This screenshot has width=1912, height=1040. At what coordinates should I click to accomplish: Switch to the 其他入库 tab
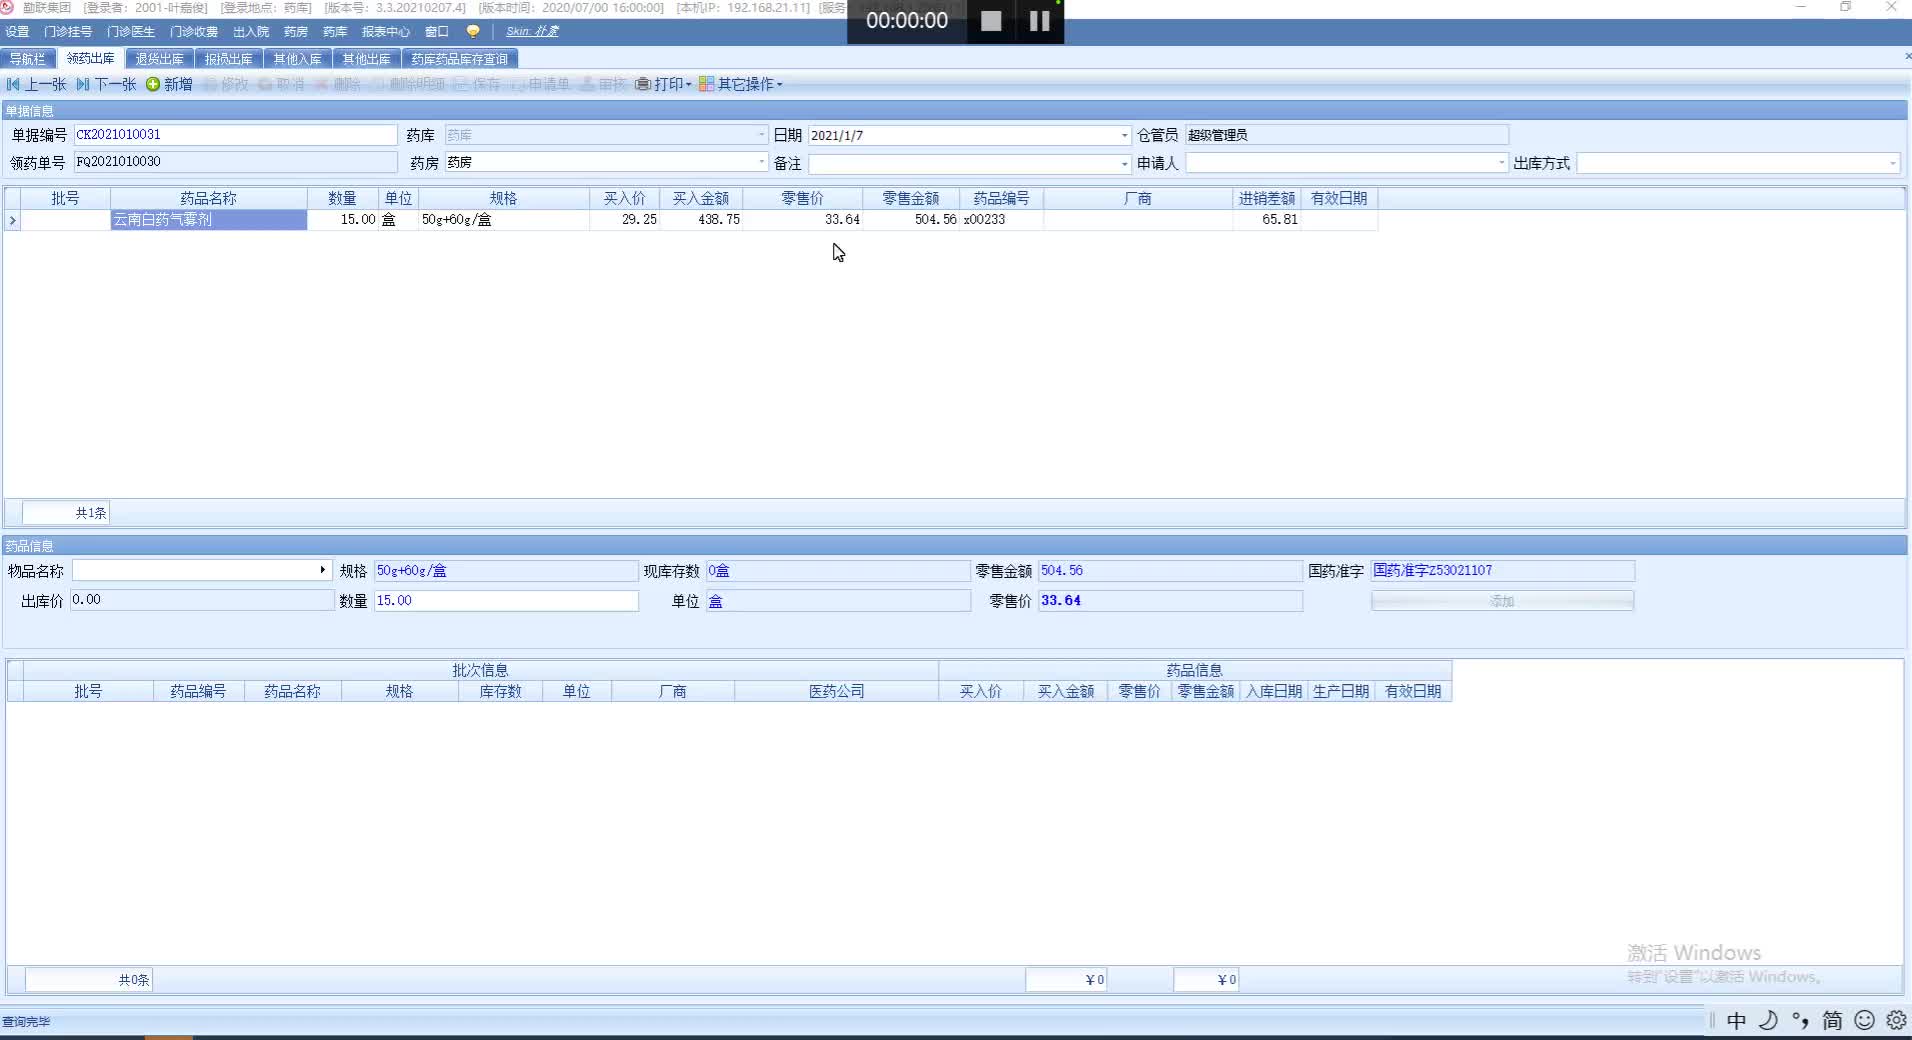pyautogui.click(x=298, y=59)
